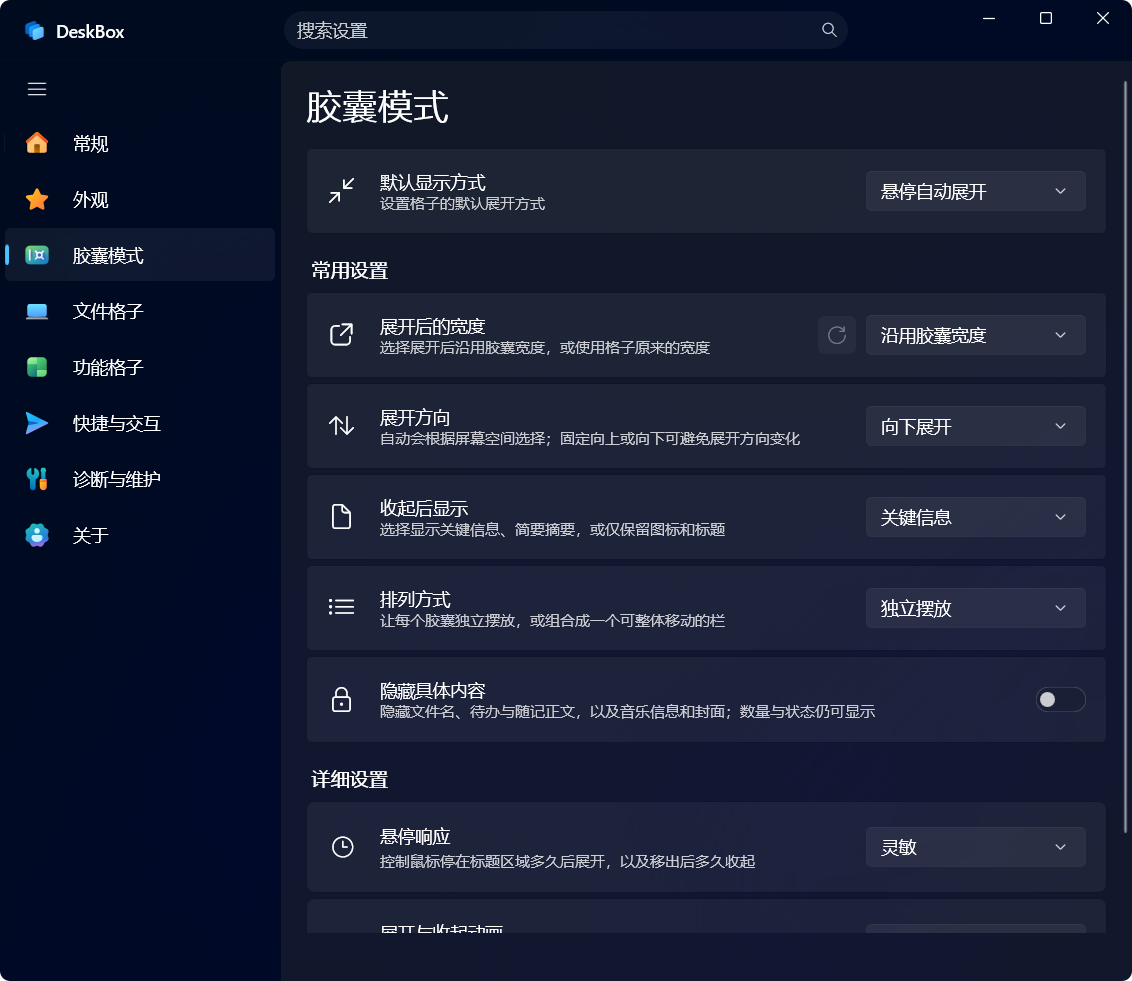The image size is (1132, 981).
Task: Click the open-external icon for 展开后的宽度
Action: coord(341,334)
